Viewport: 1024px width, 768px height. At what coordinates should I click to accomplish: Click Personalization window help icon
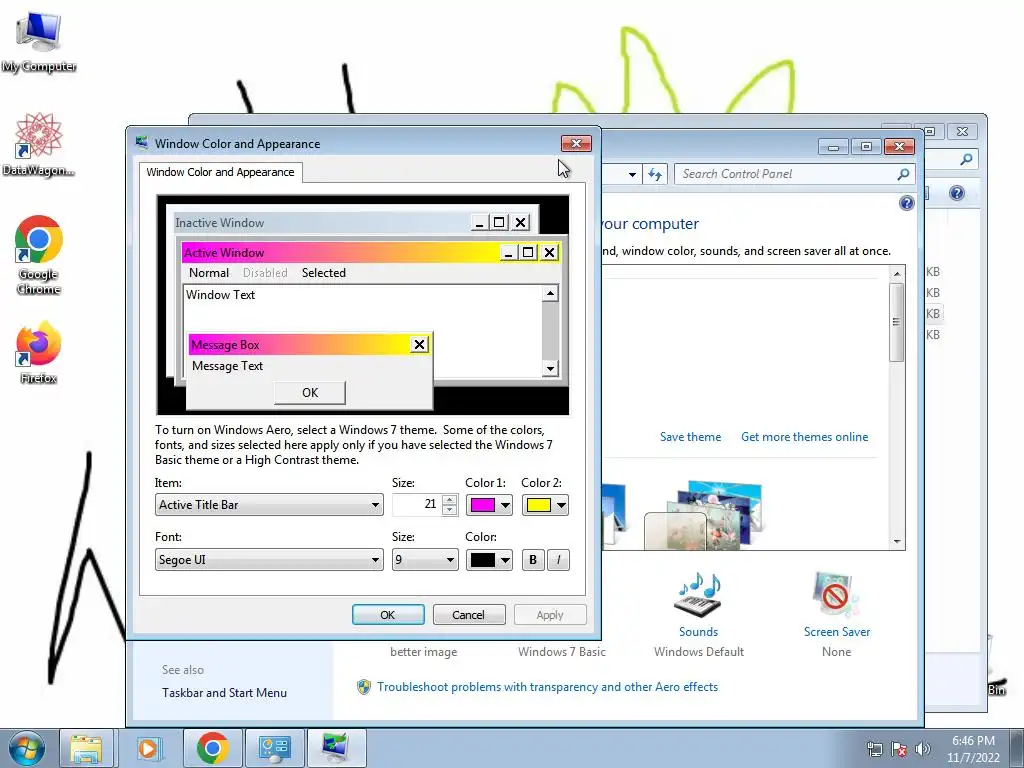(906, 203)
